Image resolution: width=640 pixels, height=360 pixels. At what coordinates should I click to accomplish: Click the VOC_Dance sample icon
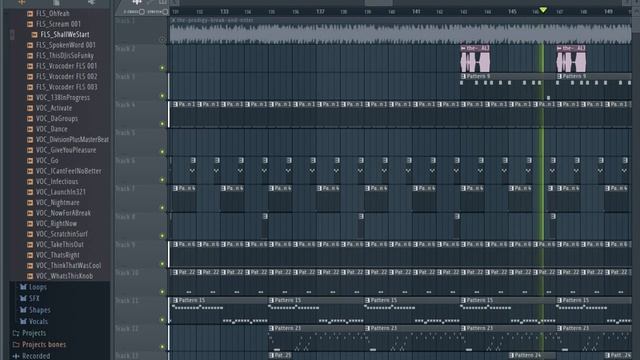(x=30, y=129)
